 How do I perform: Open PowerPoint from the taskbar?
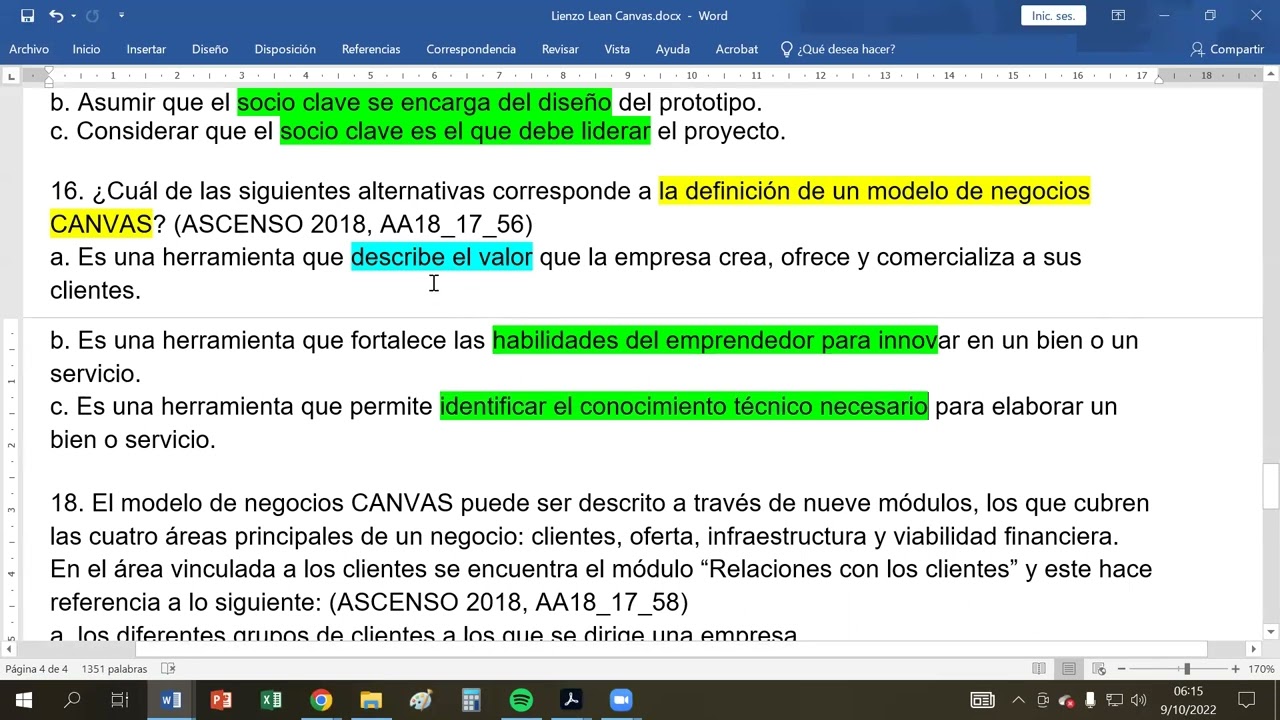221,700
